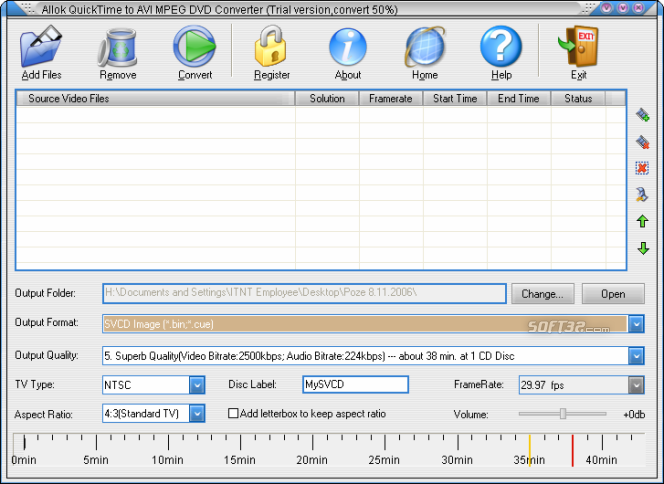Click the remove video film icon beside list
Screen dimensions: 664x484
tap(642, 142)
